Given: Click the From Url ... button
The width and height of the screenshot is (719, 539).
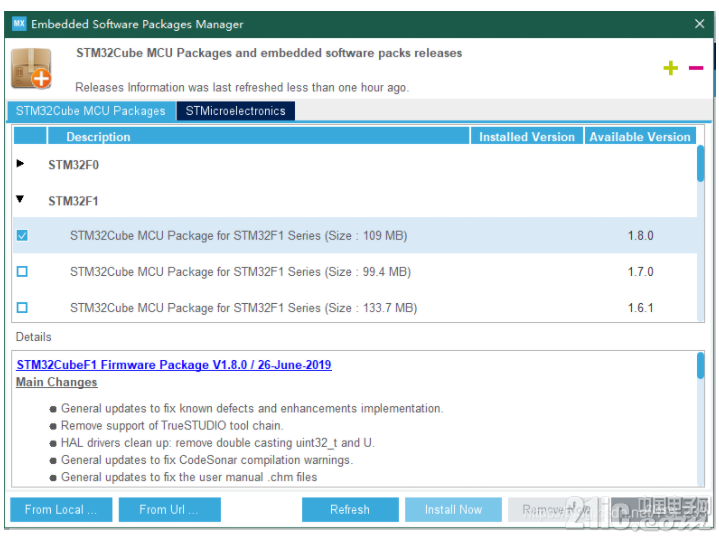Looking at the screenshot, I should coord(169,510).
